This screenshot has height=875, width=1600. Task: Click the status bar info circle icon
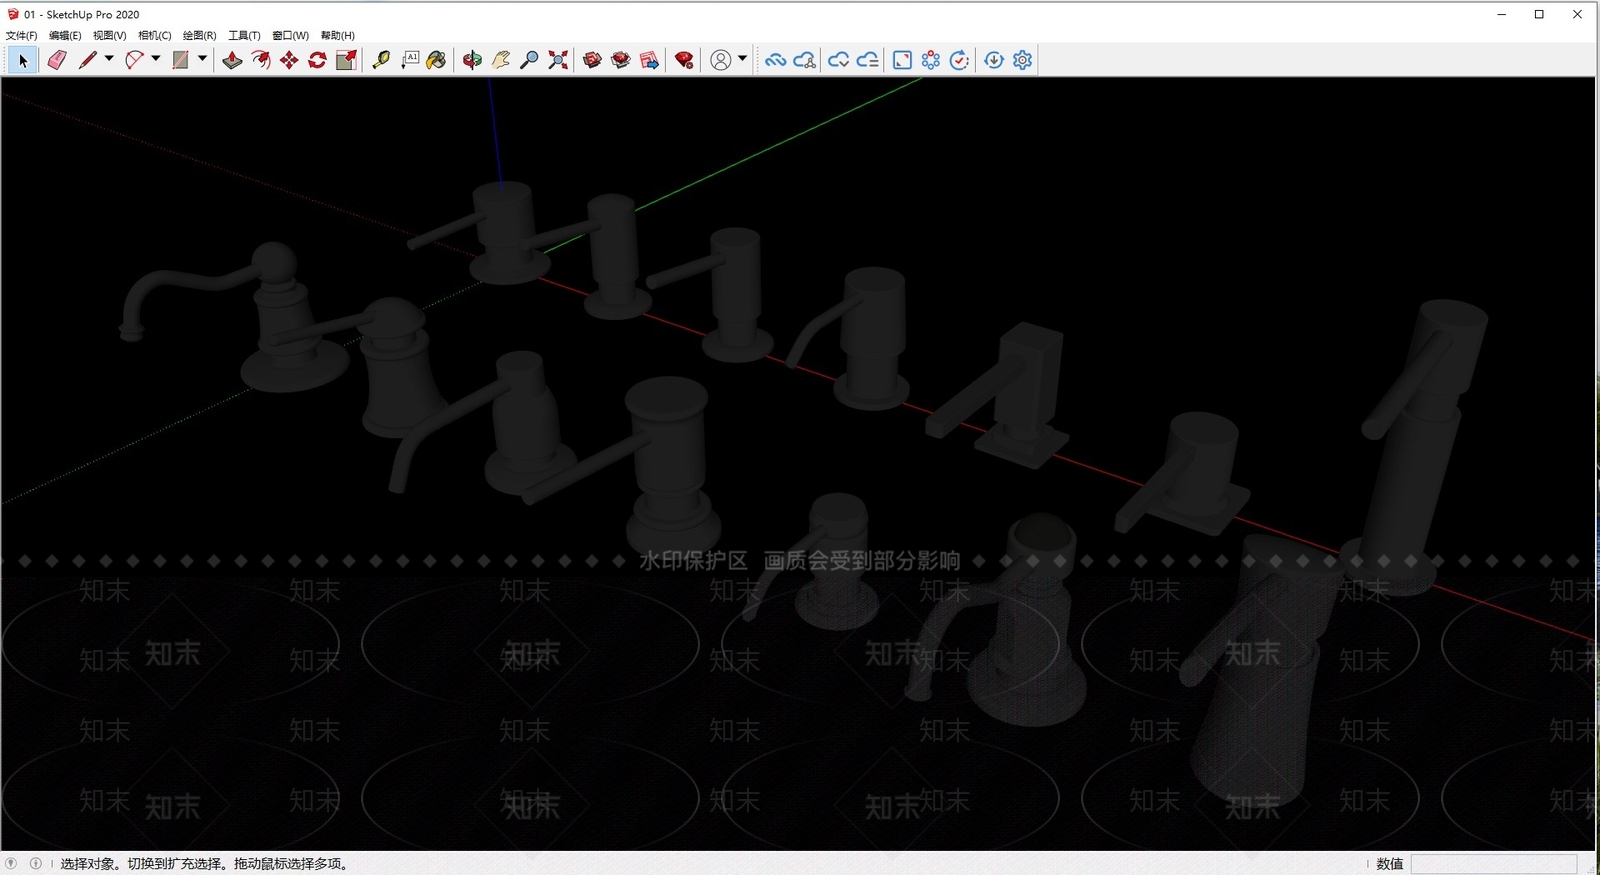(x=36, y=863)
